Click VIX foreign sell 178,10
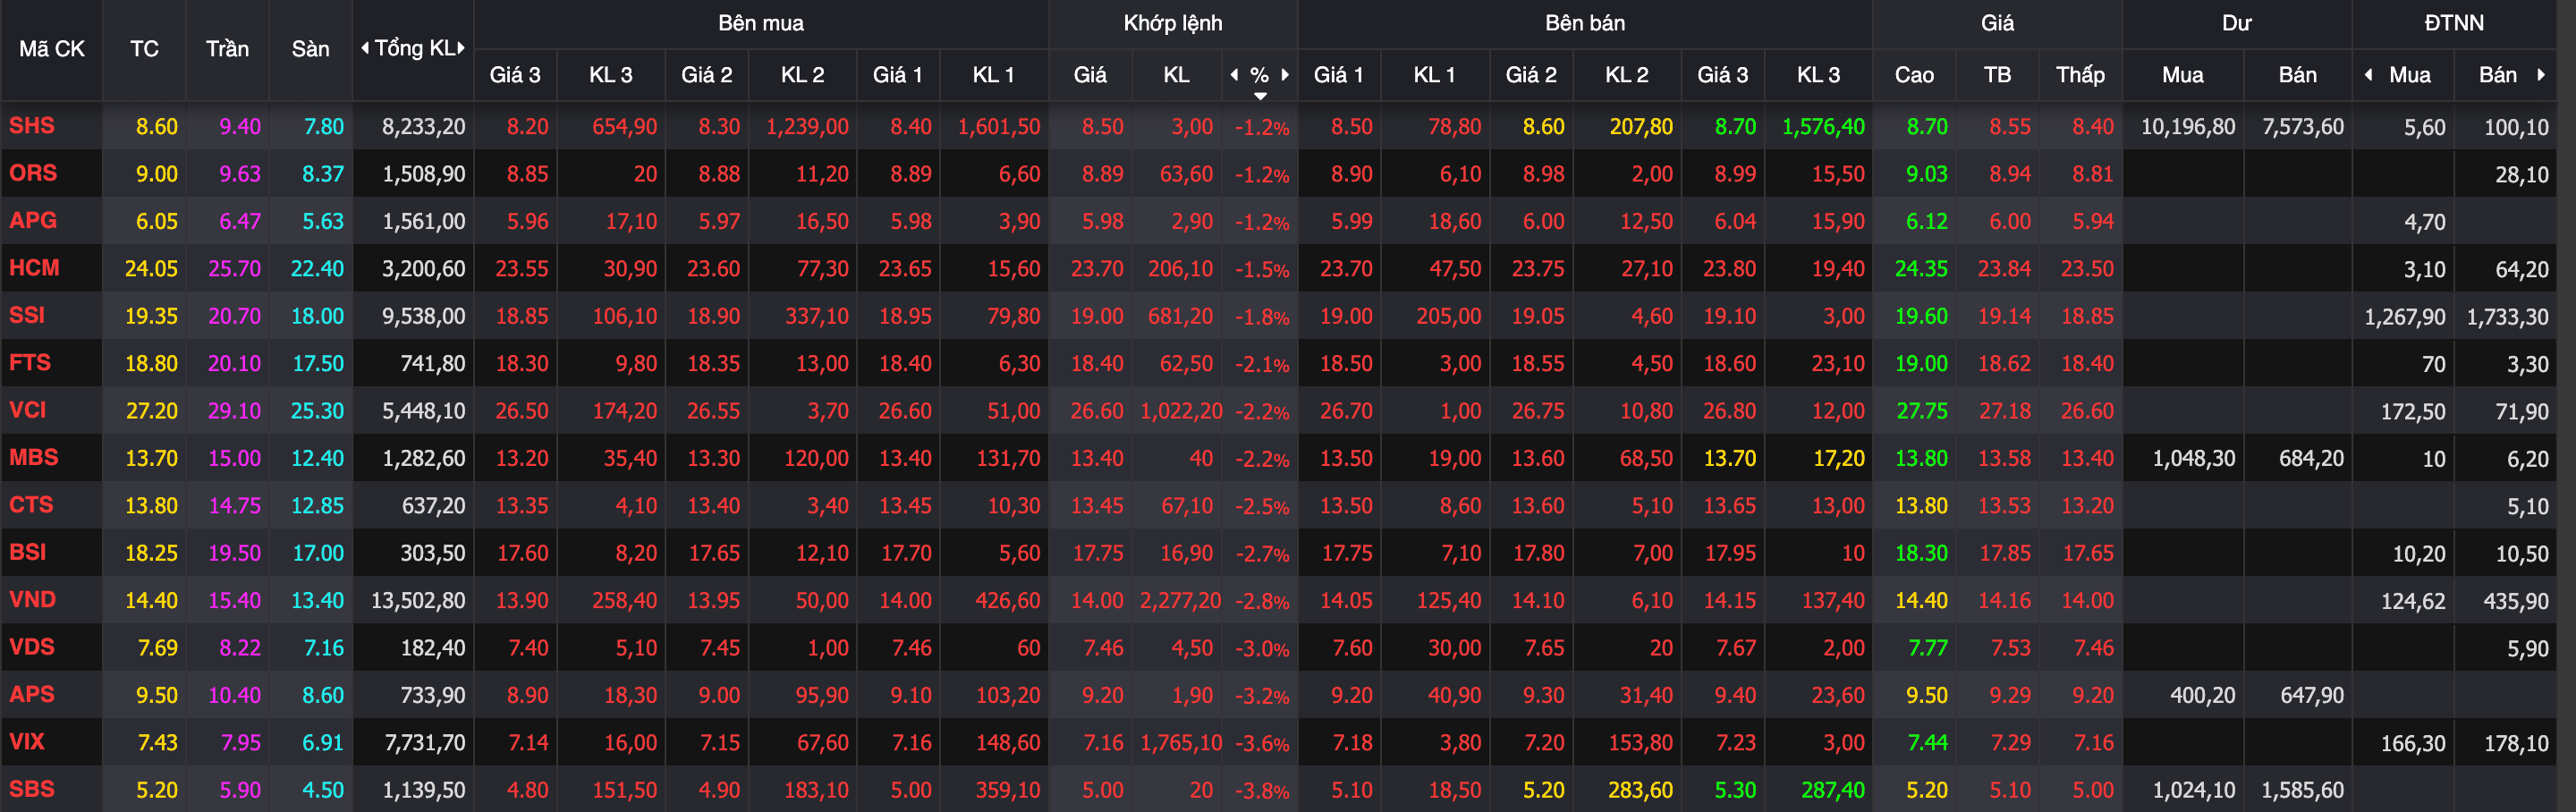This screenshot has width=2576, height=812. pyautogui.click(x=2516, y=743)
